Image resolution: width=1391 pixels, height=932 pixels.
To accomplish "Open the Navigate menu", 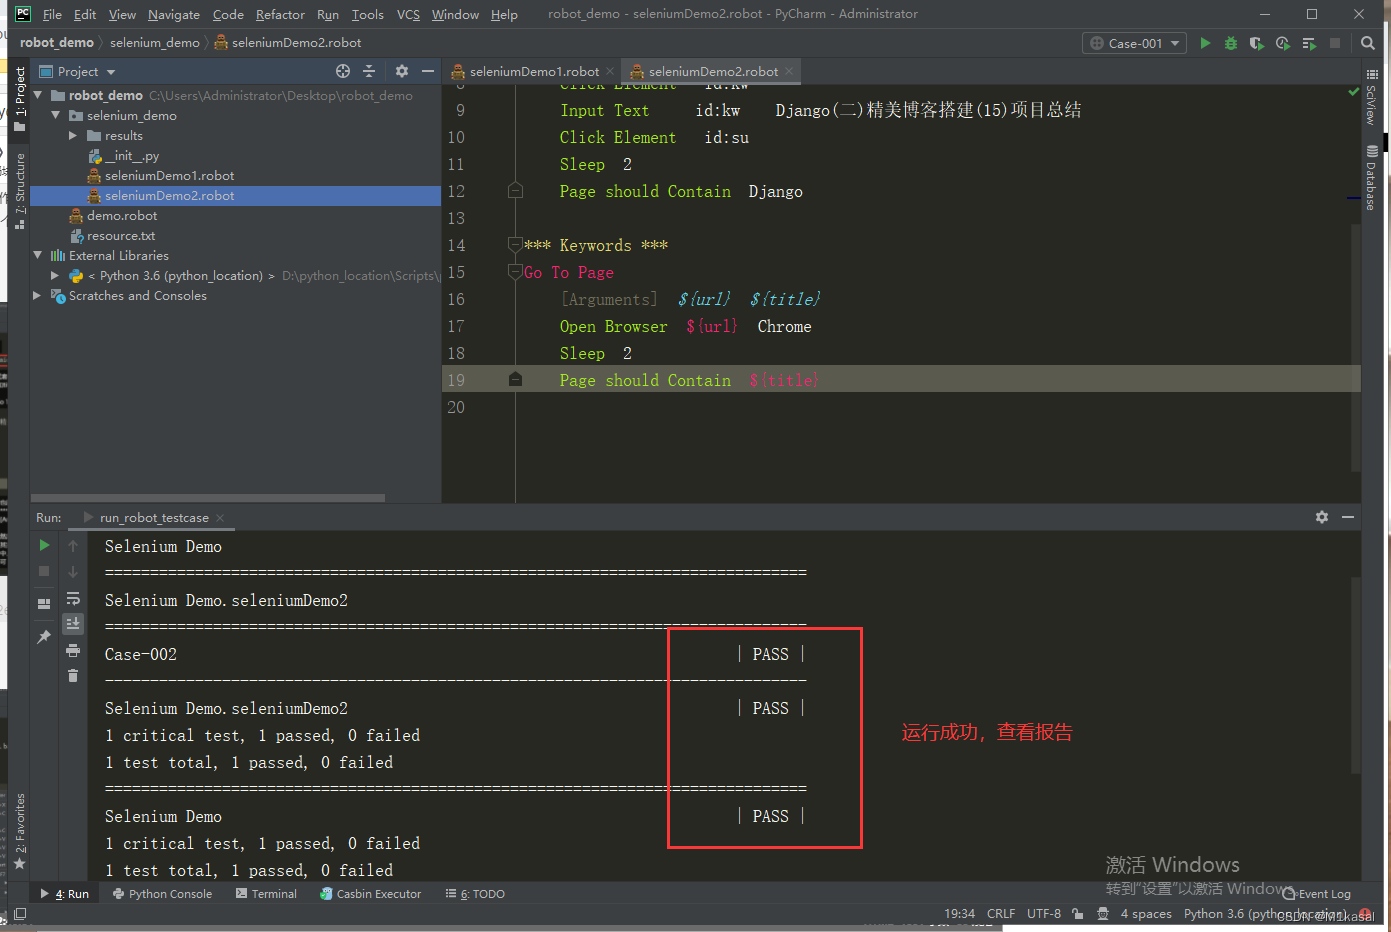I will (x=174, y=14).
